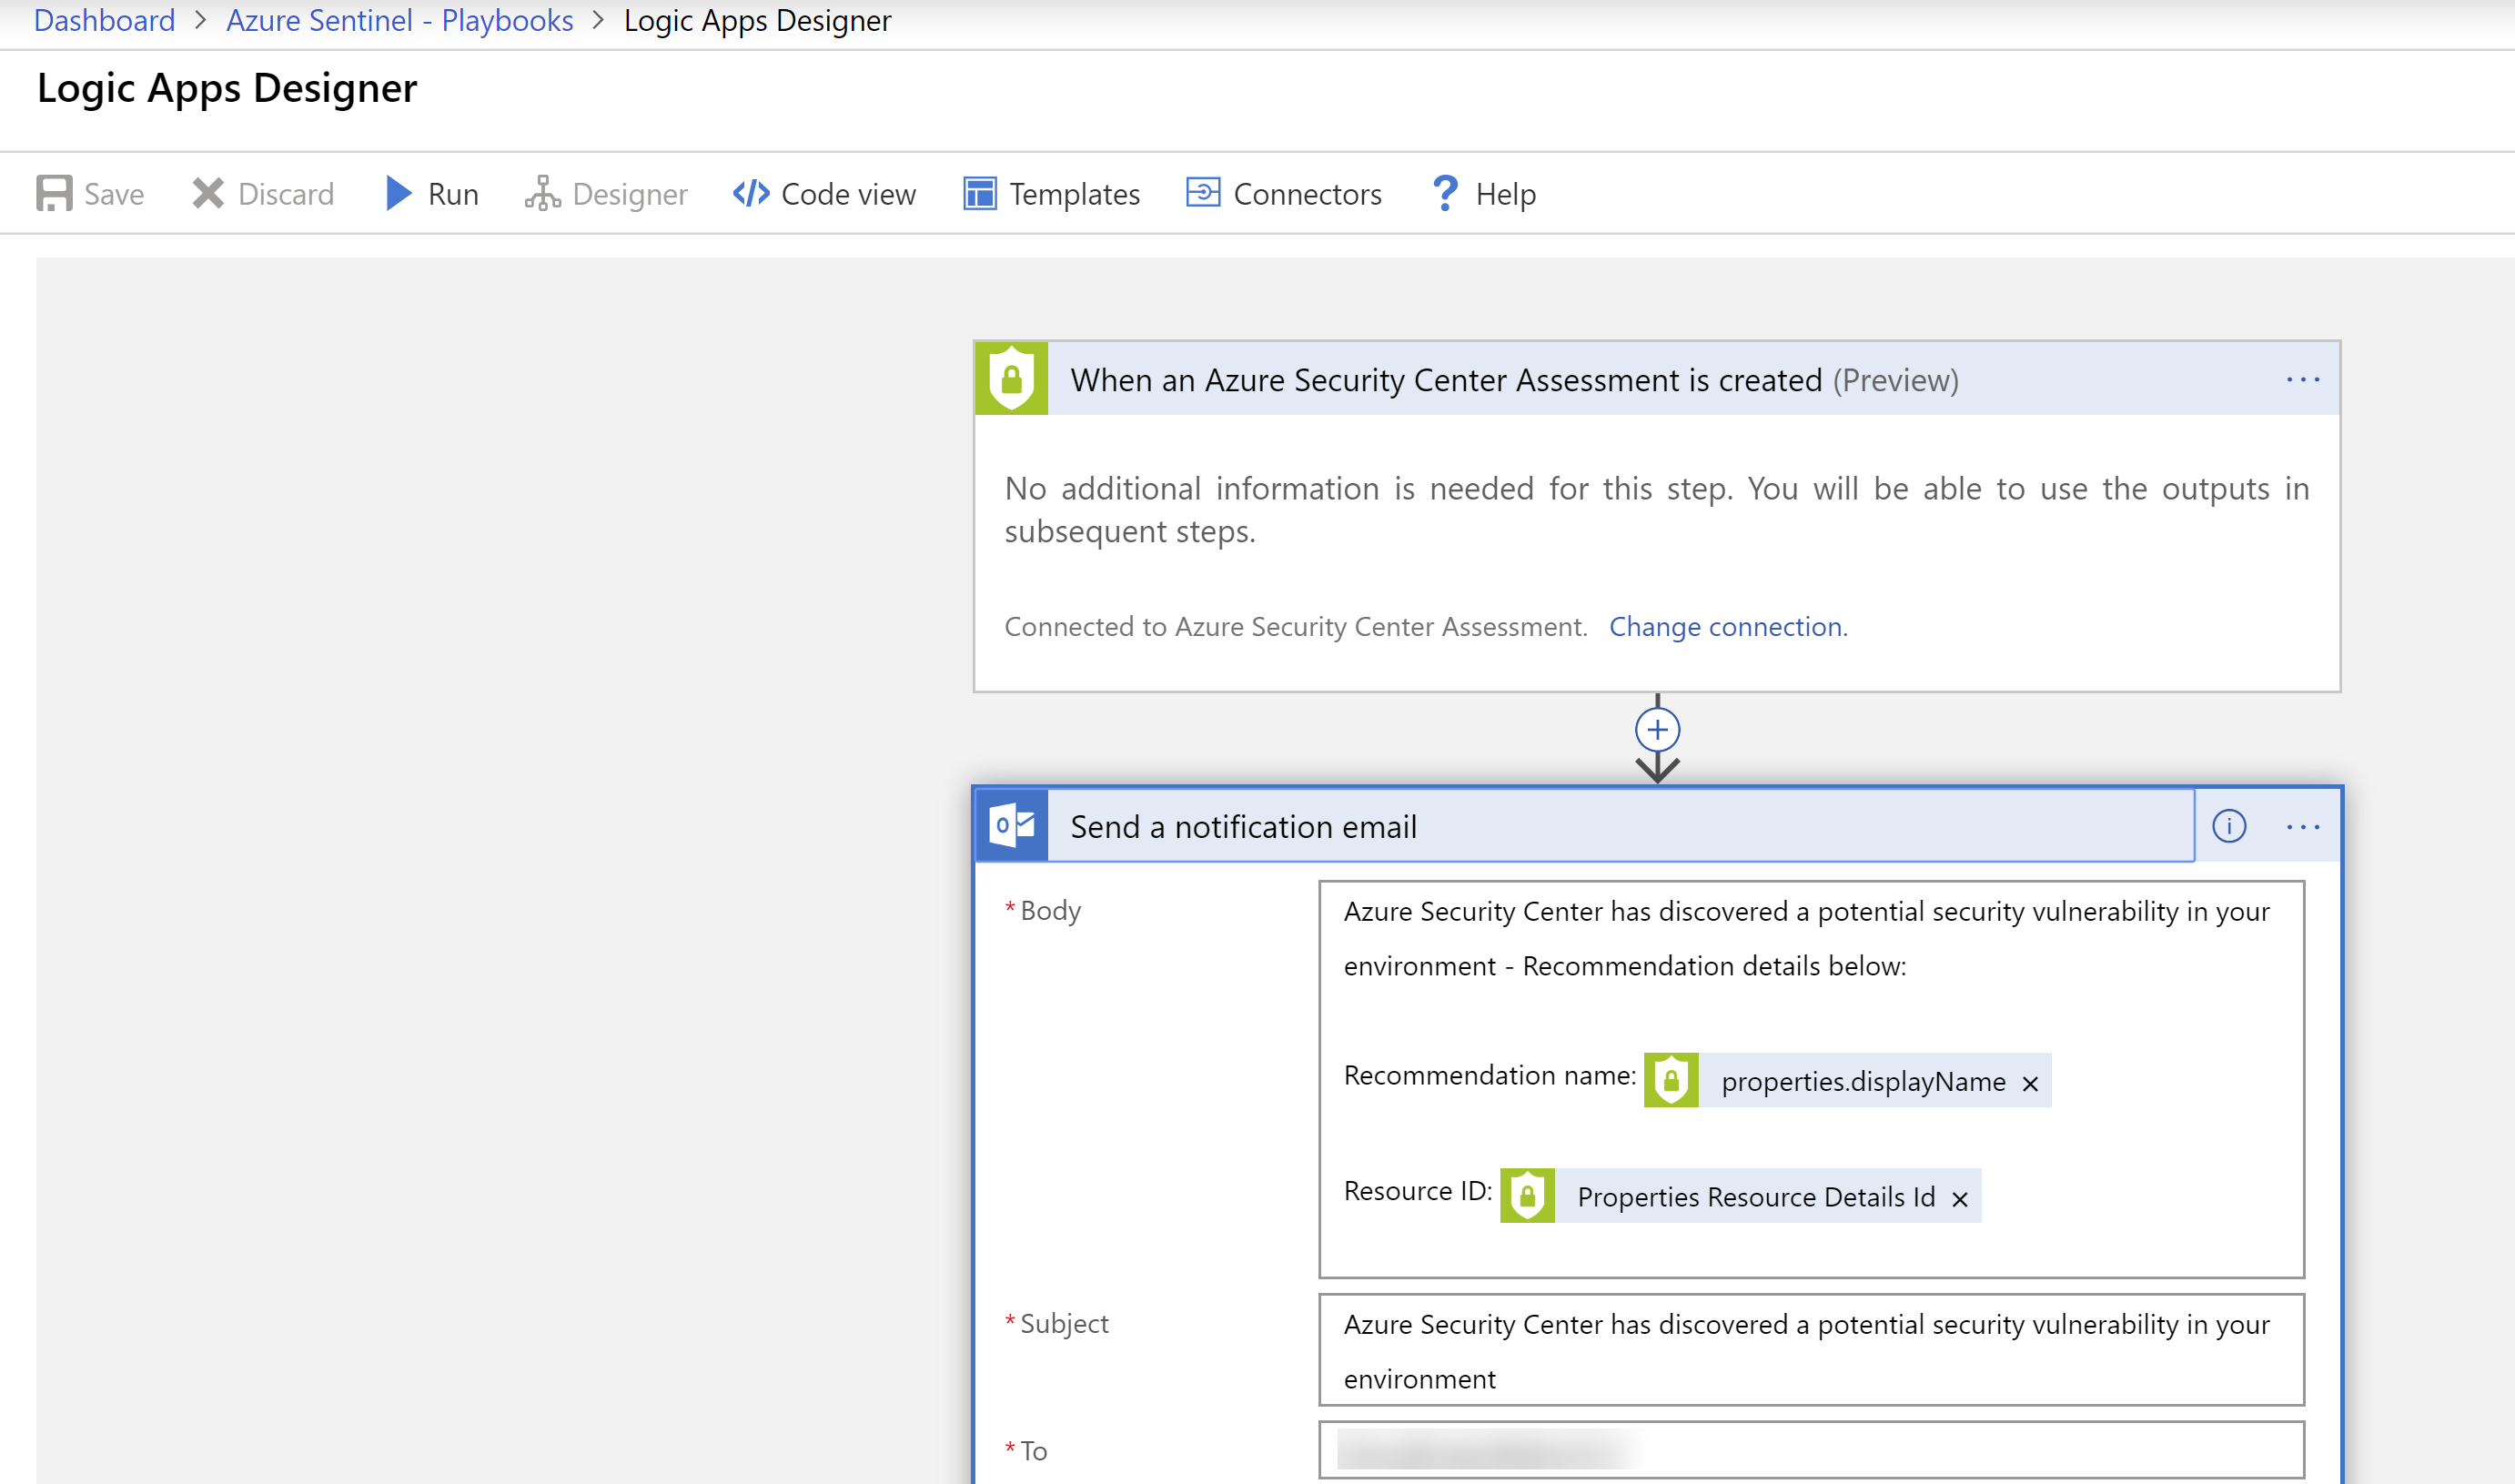Click 'Resource ID:' text in body
The height and width of the screenshot is (1484, 2515).
pos(1417,1192)
